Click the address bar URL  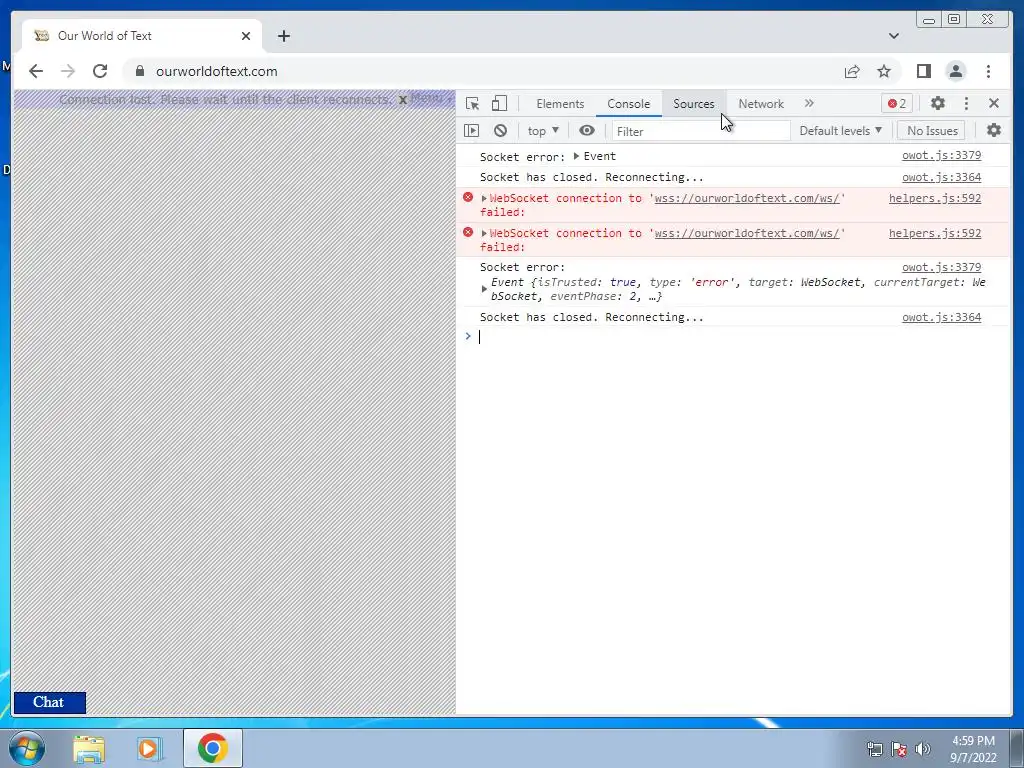point(217,71)
